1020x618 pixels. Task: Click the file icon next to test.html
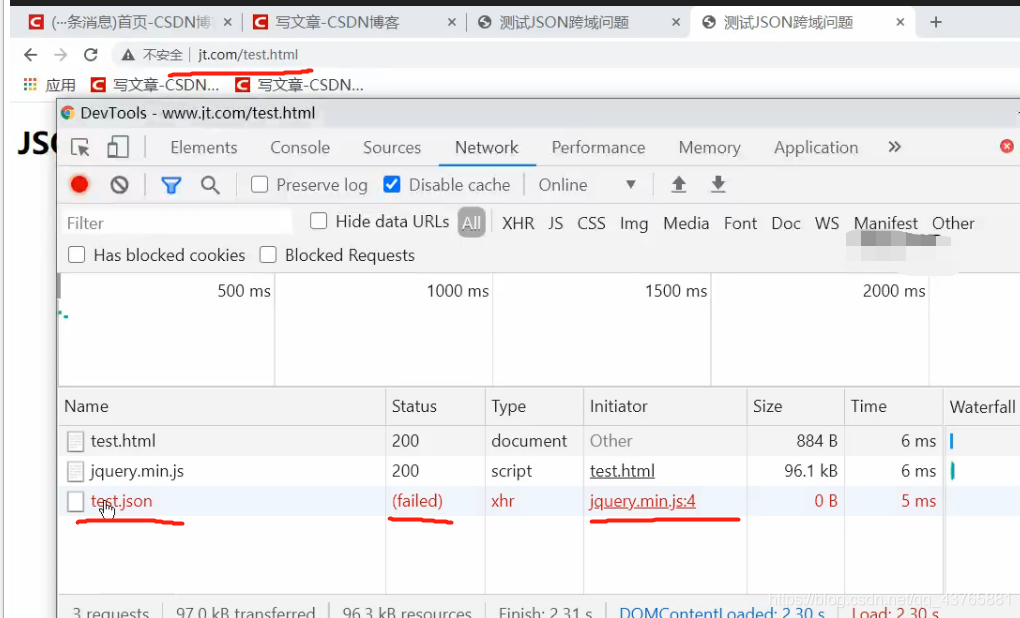(x=75, y=441)
